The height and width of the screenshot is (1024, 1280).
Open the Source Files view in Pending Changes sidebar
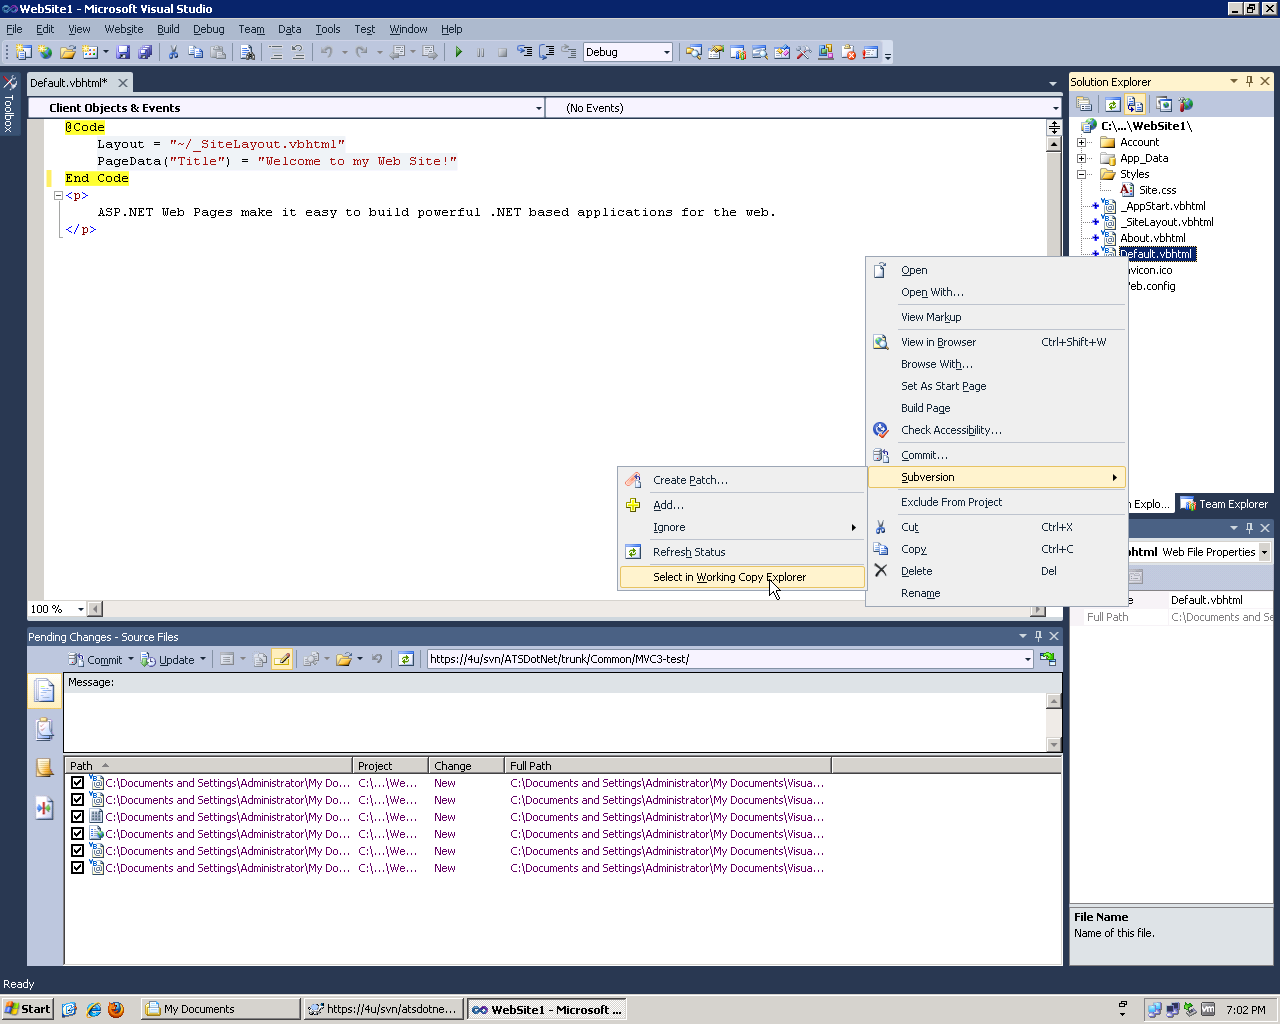tap(44, 690)
